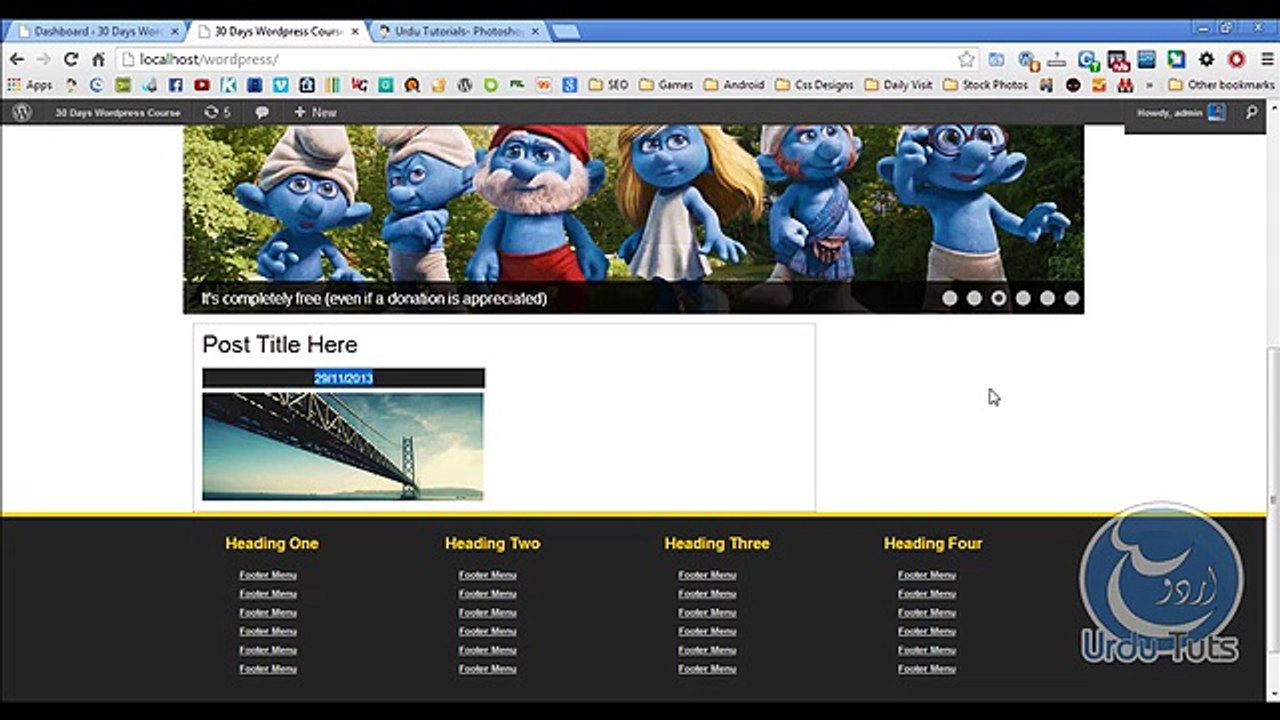Image resolution: width=1280 pixels, height=720 pixels.
Task: Open the + New content menu
Action: (315, 113)
